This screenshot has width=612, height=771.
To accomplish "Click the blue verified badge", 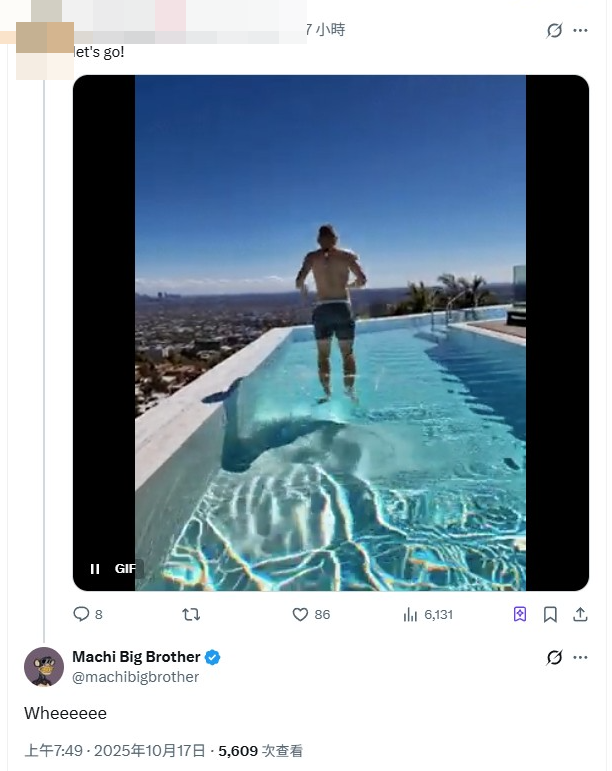I will tap(213, 657).
